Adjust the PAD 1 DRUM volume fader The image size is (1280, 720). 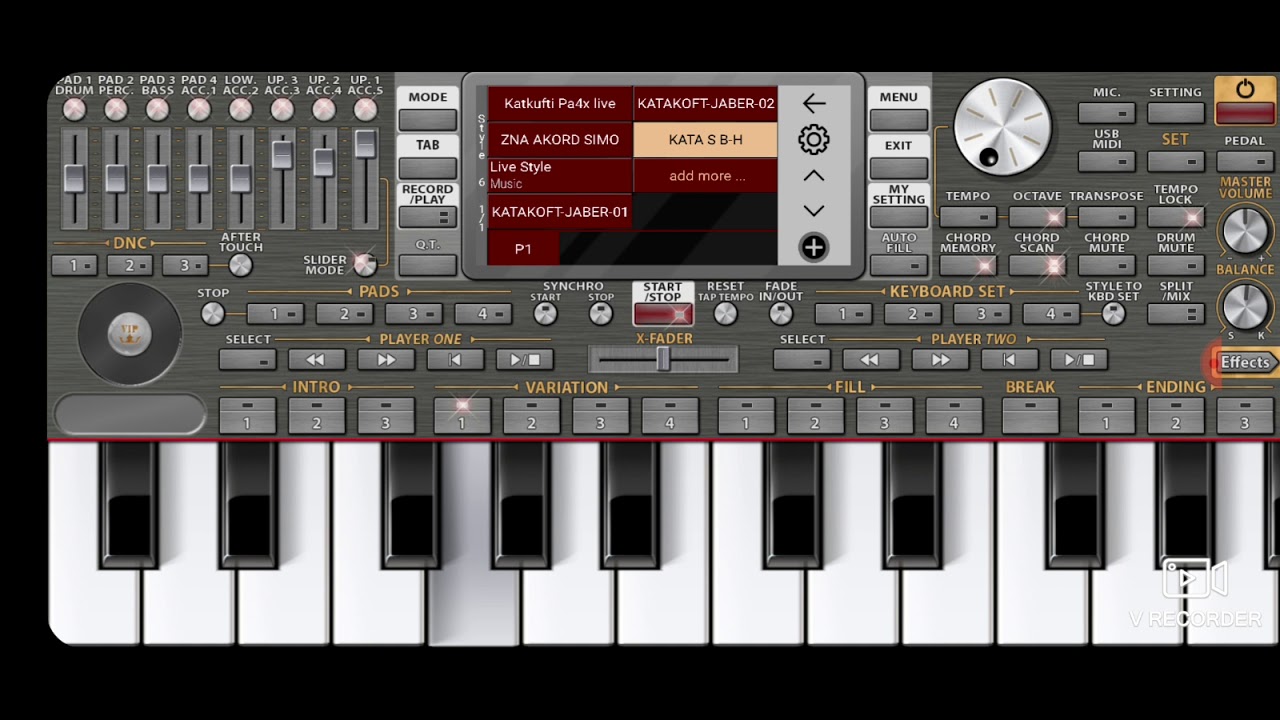[x=74, y=179]
